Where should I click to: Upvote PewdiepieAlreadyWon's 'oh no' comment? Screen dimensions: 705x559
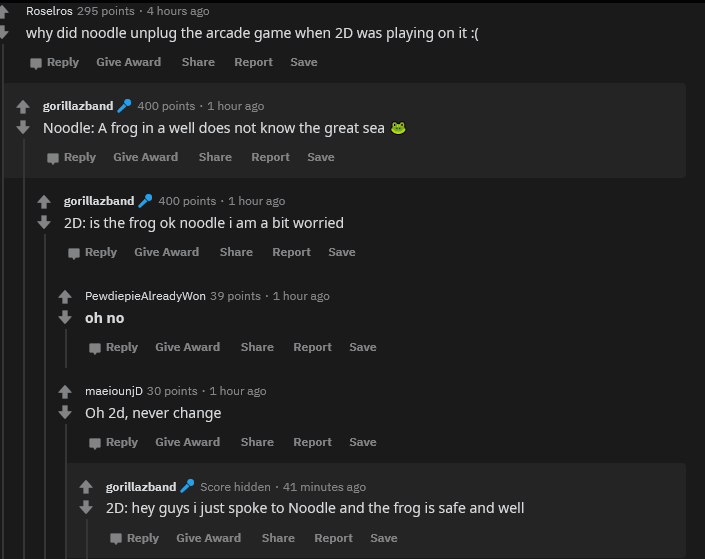pos(64,297)
